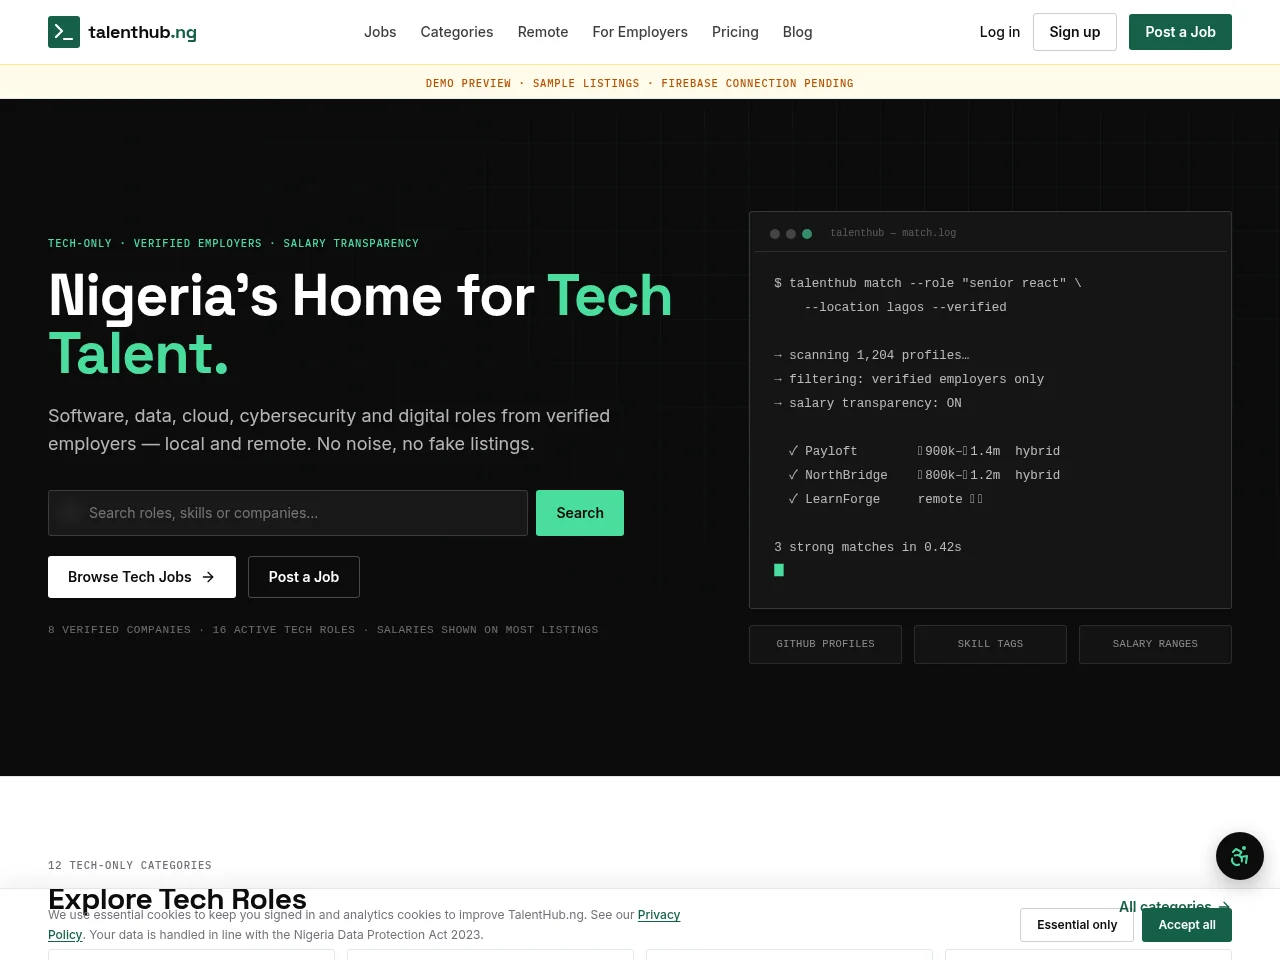Click Log in in the header
Screen dimensions: 1280x960
(x=1000, y=32)
